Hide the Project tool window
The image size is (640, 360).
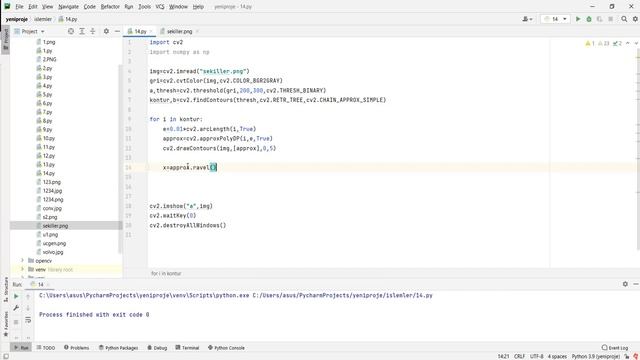(x=117, y=31)
